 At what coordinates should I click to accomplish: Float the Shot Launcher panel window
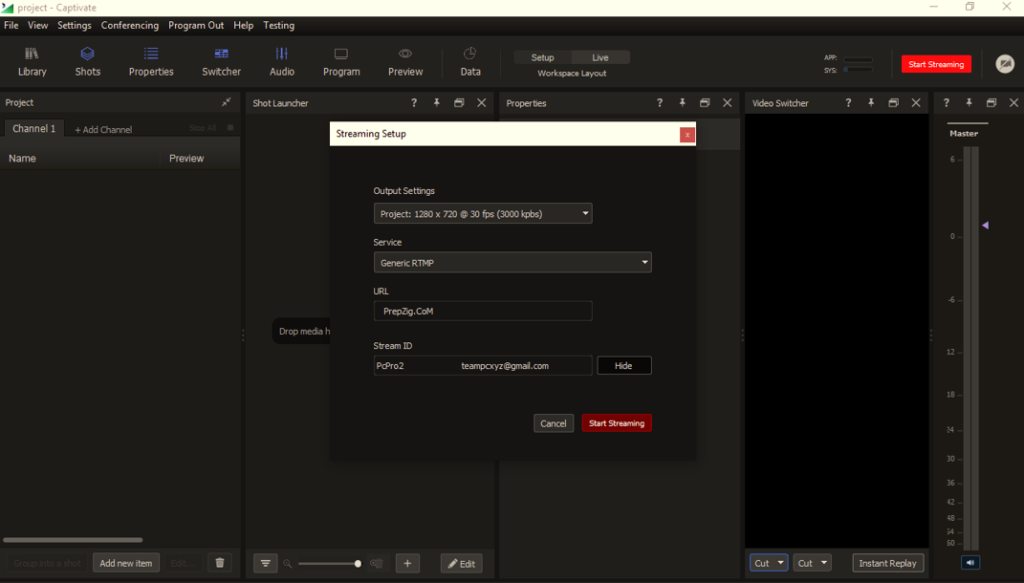pyautogui.click(x=459, y=103)
